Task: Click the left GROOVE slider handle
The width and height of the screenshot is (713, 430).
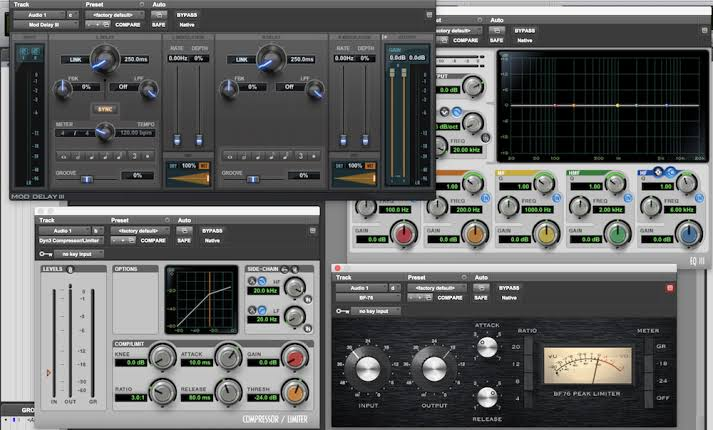Action: 86,179
